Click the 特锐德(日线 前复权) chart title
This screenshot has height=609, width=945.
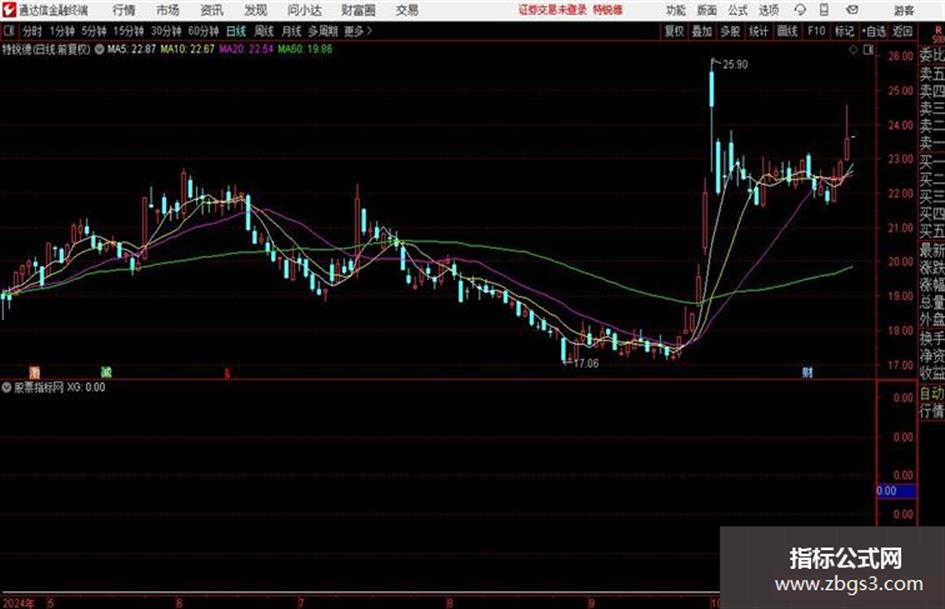point(46,49)
